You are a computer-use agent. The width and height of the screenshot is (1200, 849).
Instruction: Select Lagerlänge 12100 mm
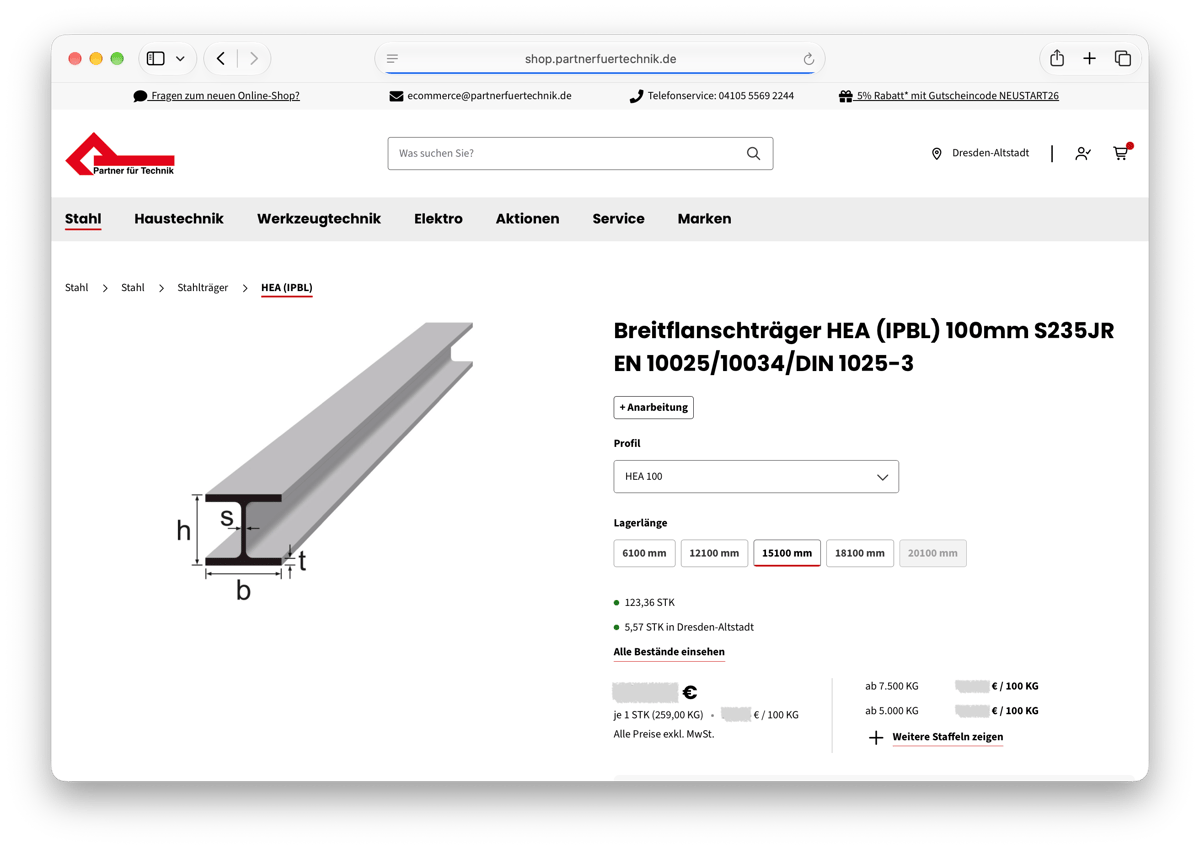(714, 553)
